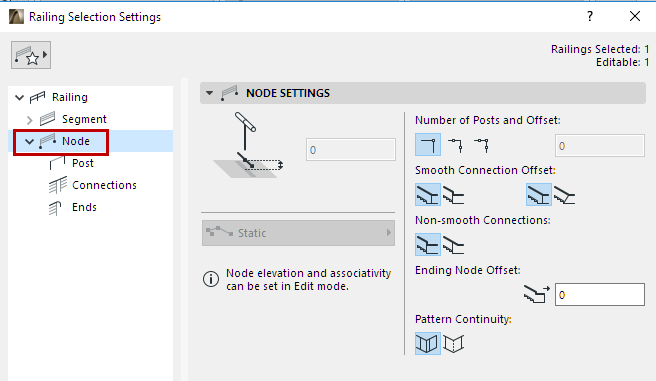Open dialog help with question mark
Image resolution: width=656 pixels, height=381 pixels.
coord(590,16)
